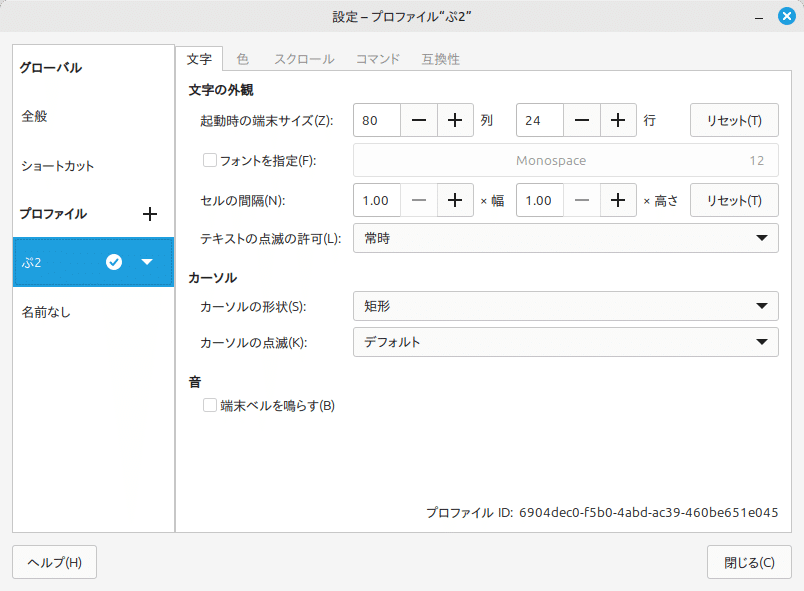Increase cell spacing height with plus

tap(618, 200)
